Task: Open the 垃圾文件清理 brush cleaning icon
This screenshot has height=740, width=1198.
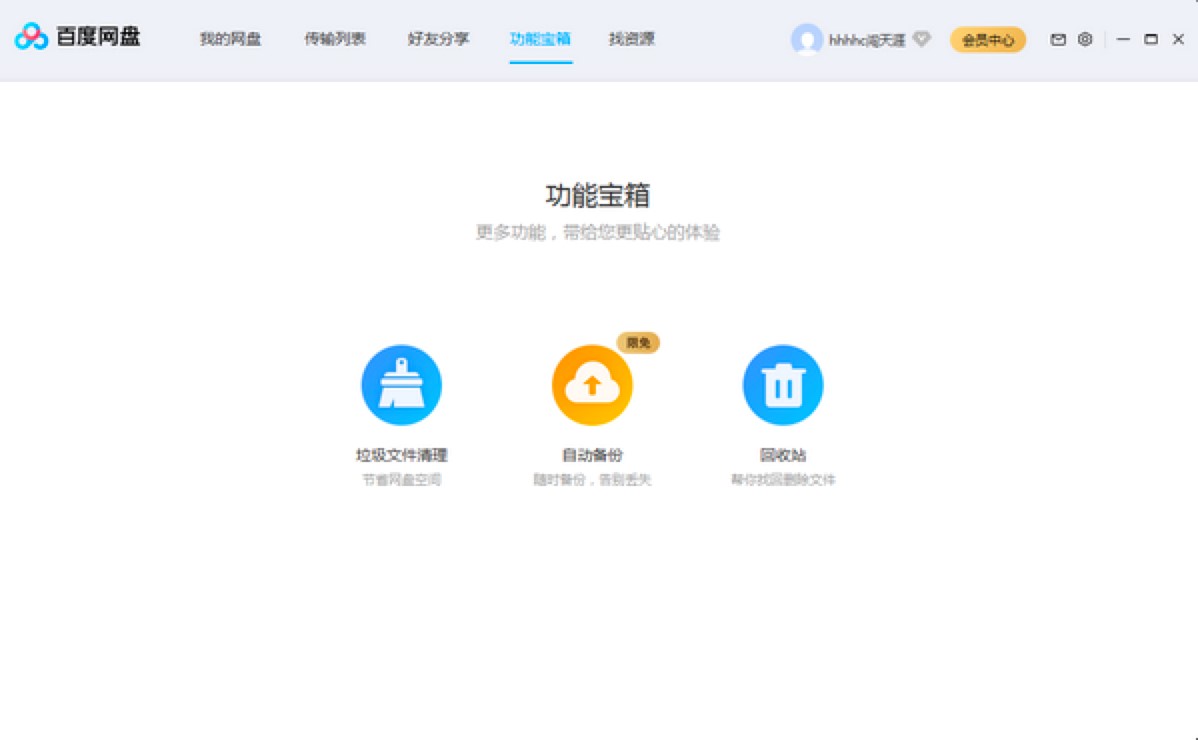Action: pyautogui.click(x=401, y=384)
